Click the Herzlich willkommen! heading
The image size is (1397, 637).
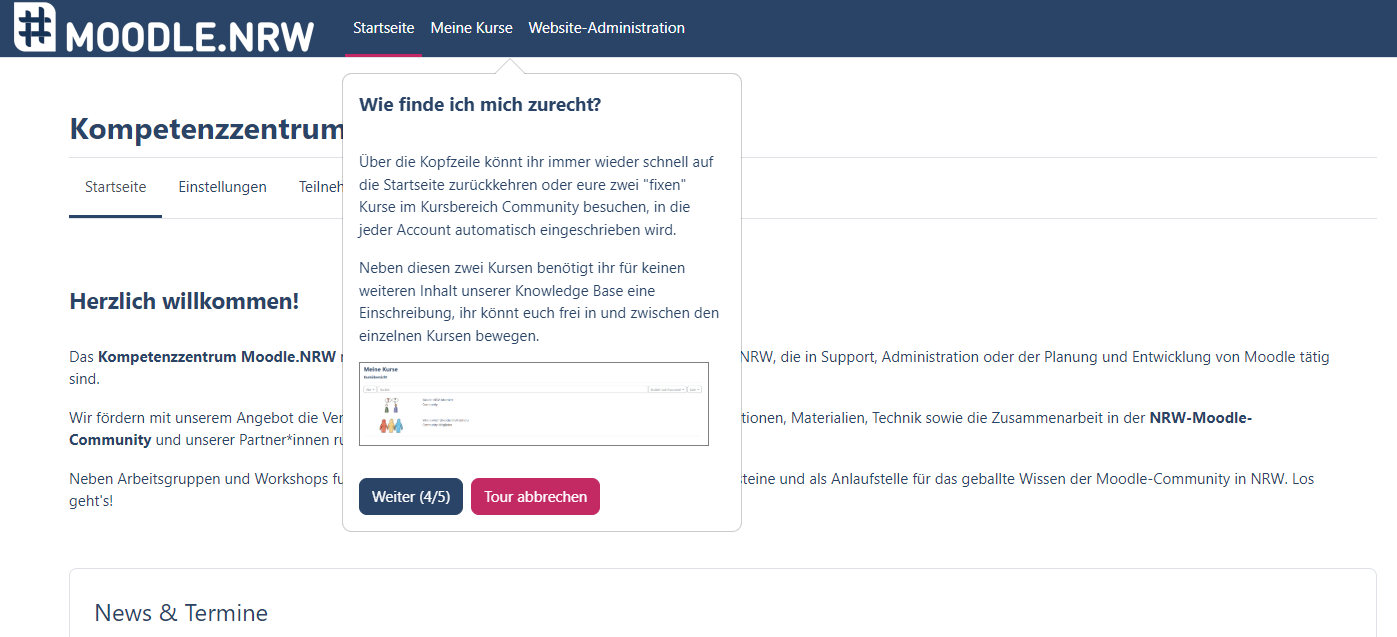coord(184,301)
